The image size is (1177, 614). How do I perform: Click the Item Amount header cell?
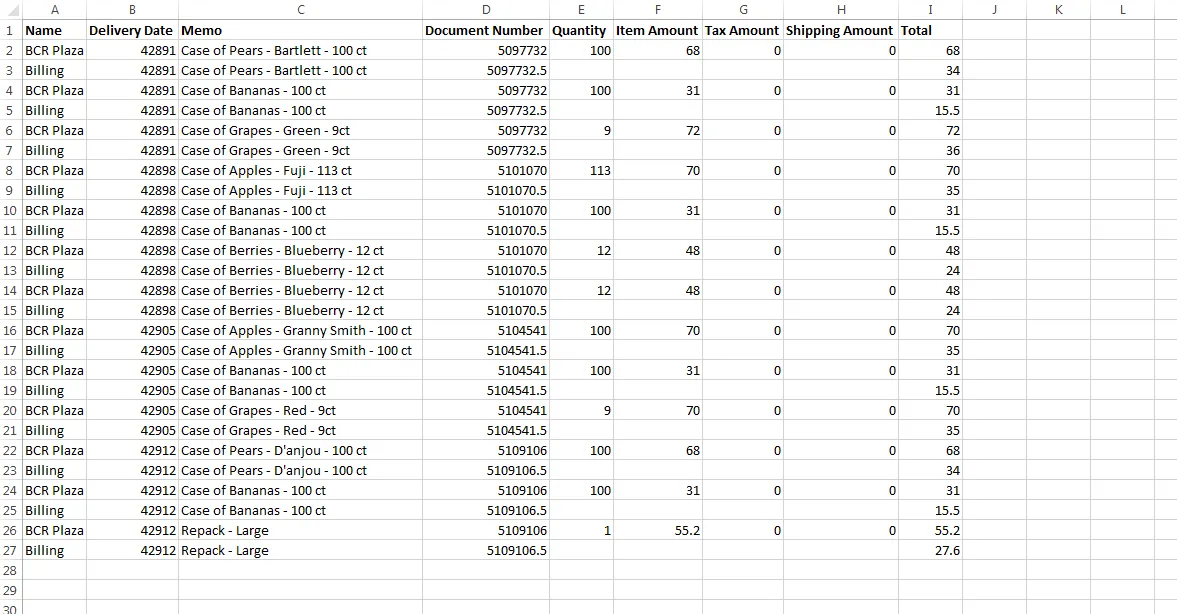tap(658, 31)
